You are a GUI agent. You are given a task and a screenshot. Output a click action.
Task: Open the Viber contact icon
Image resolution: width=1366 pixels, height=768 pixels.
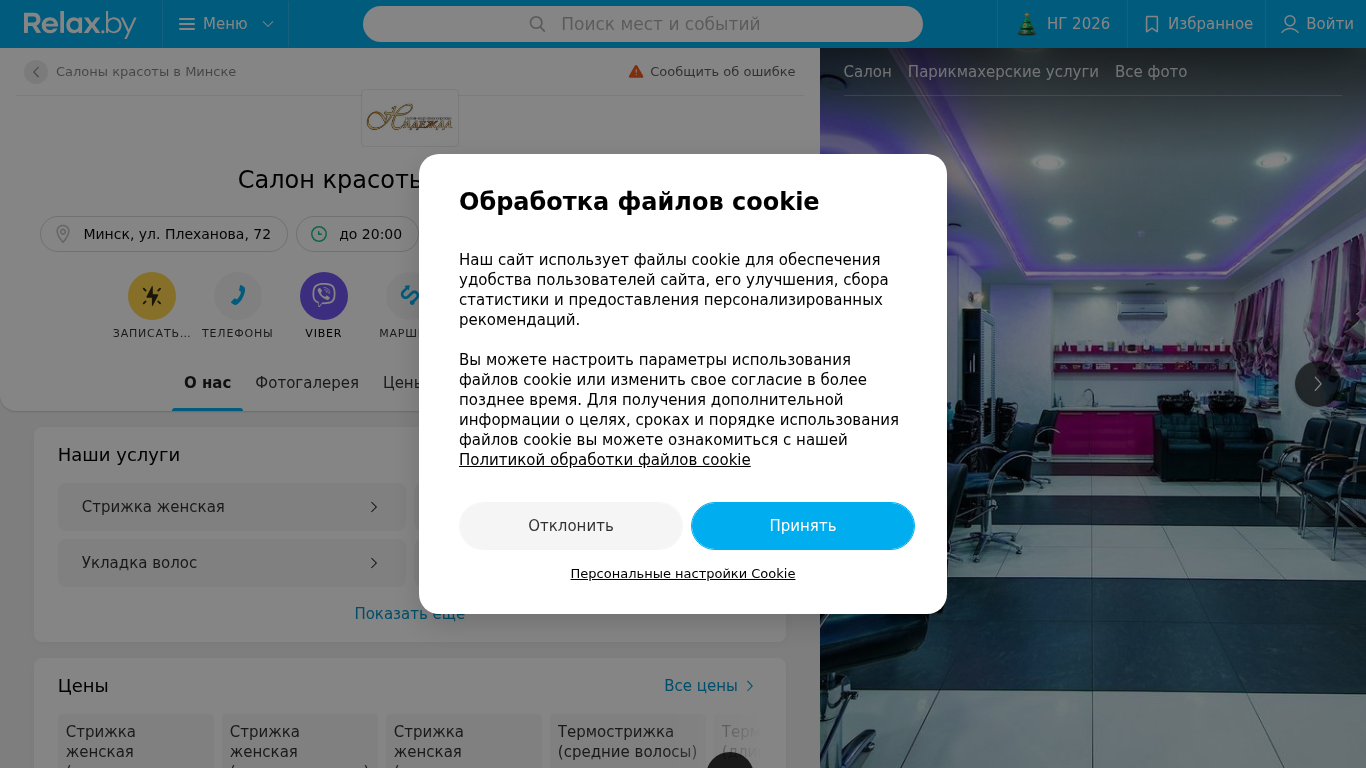(x=324, y=296)
